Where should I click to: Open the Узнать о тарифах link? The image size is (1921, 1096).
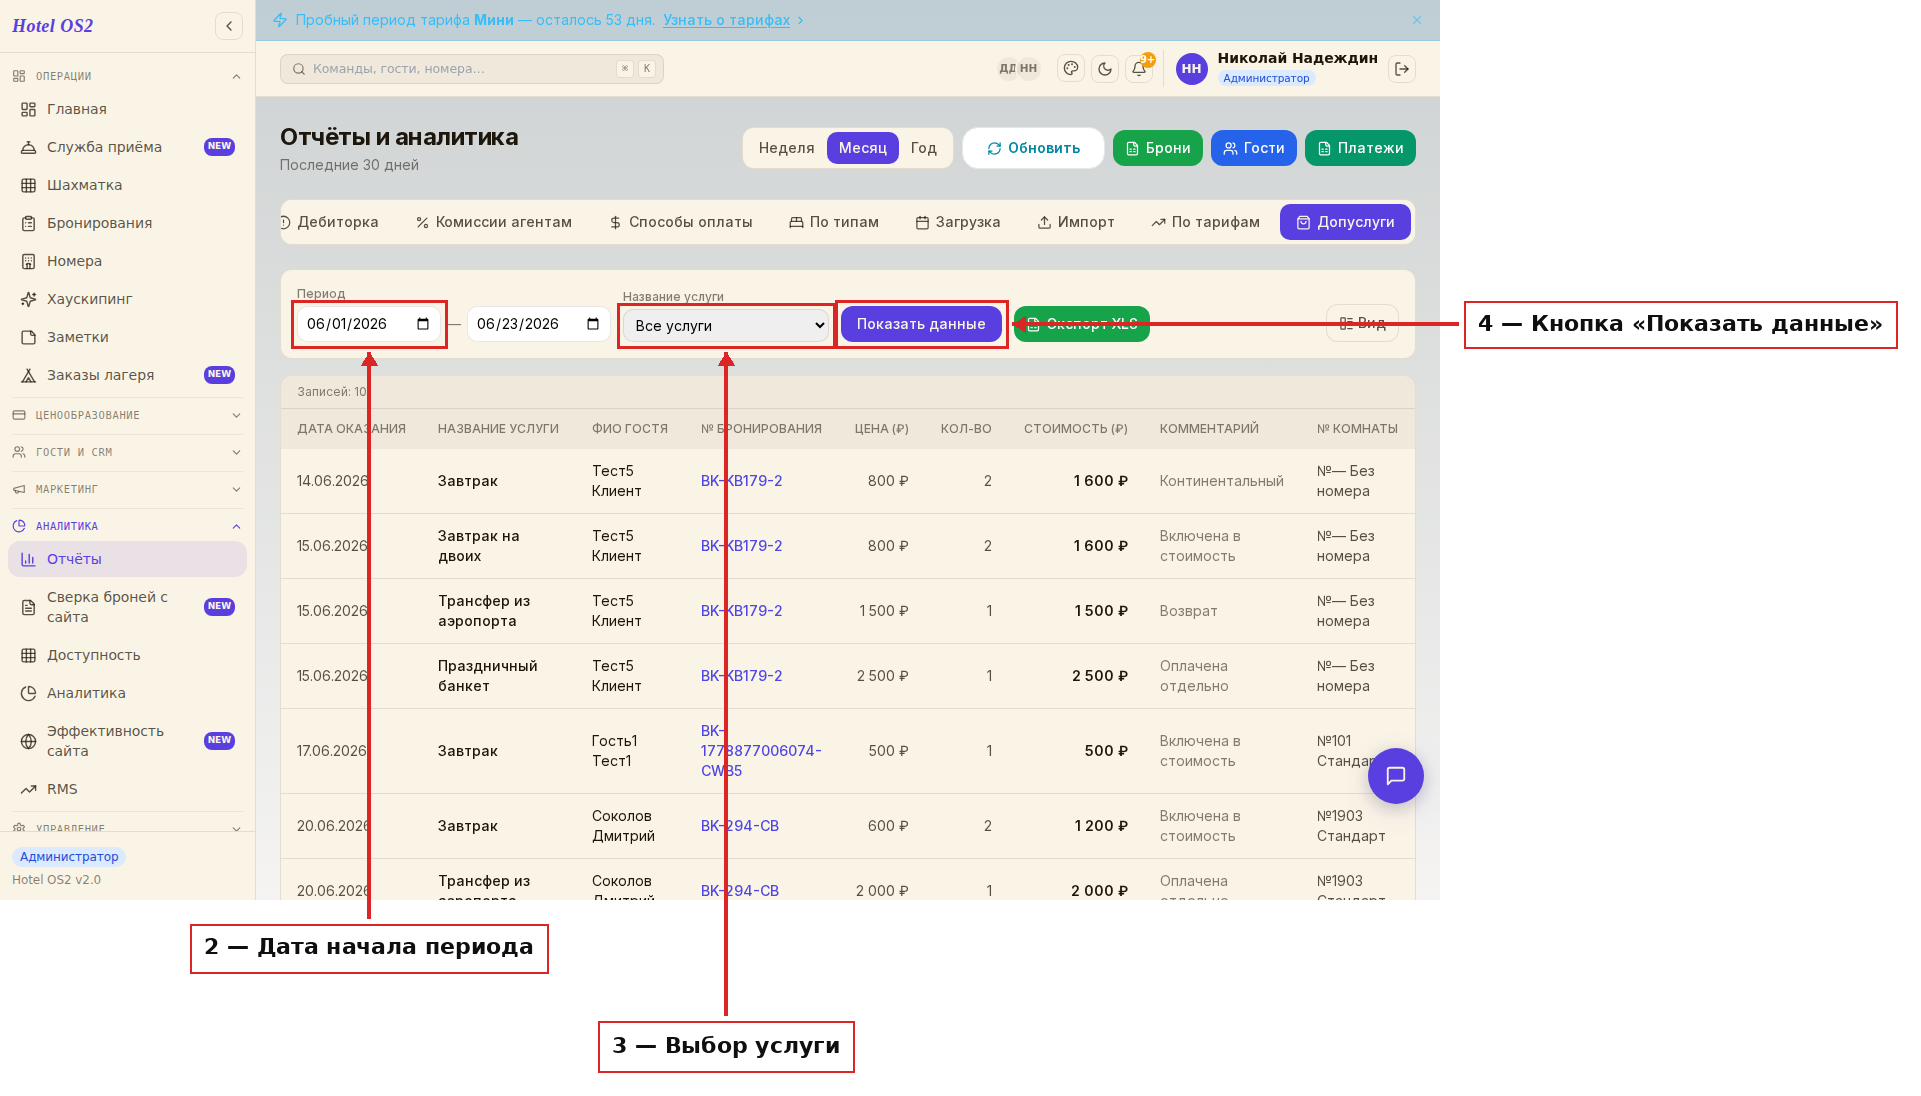(726, 20)
